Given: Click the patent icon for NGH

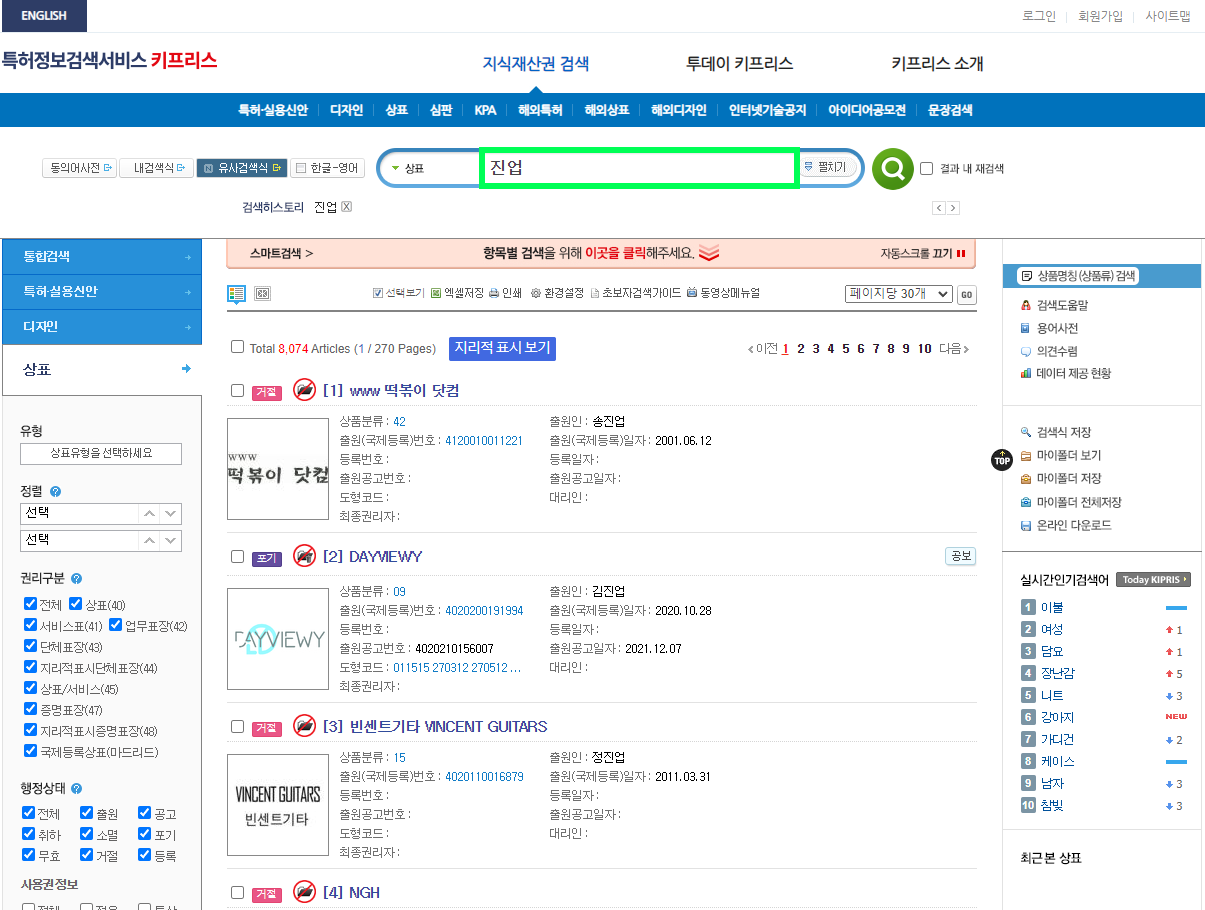Looking at the screenshot, I should pyautogui.click(x=304, y=892).
